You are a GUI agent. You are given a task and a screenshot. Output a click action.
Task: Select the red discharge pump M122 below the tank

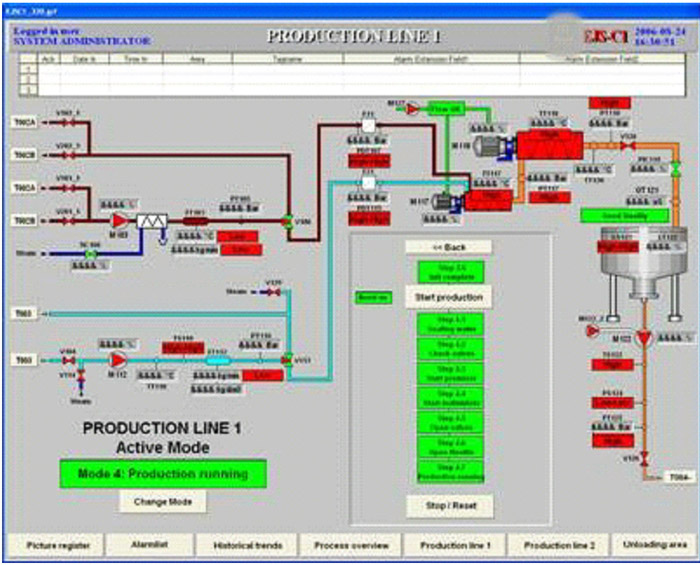643,338
